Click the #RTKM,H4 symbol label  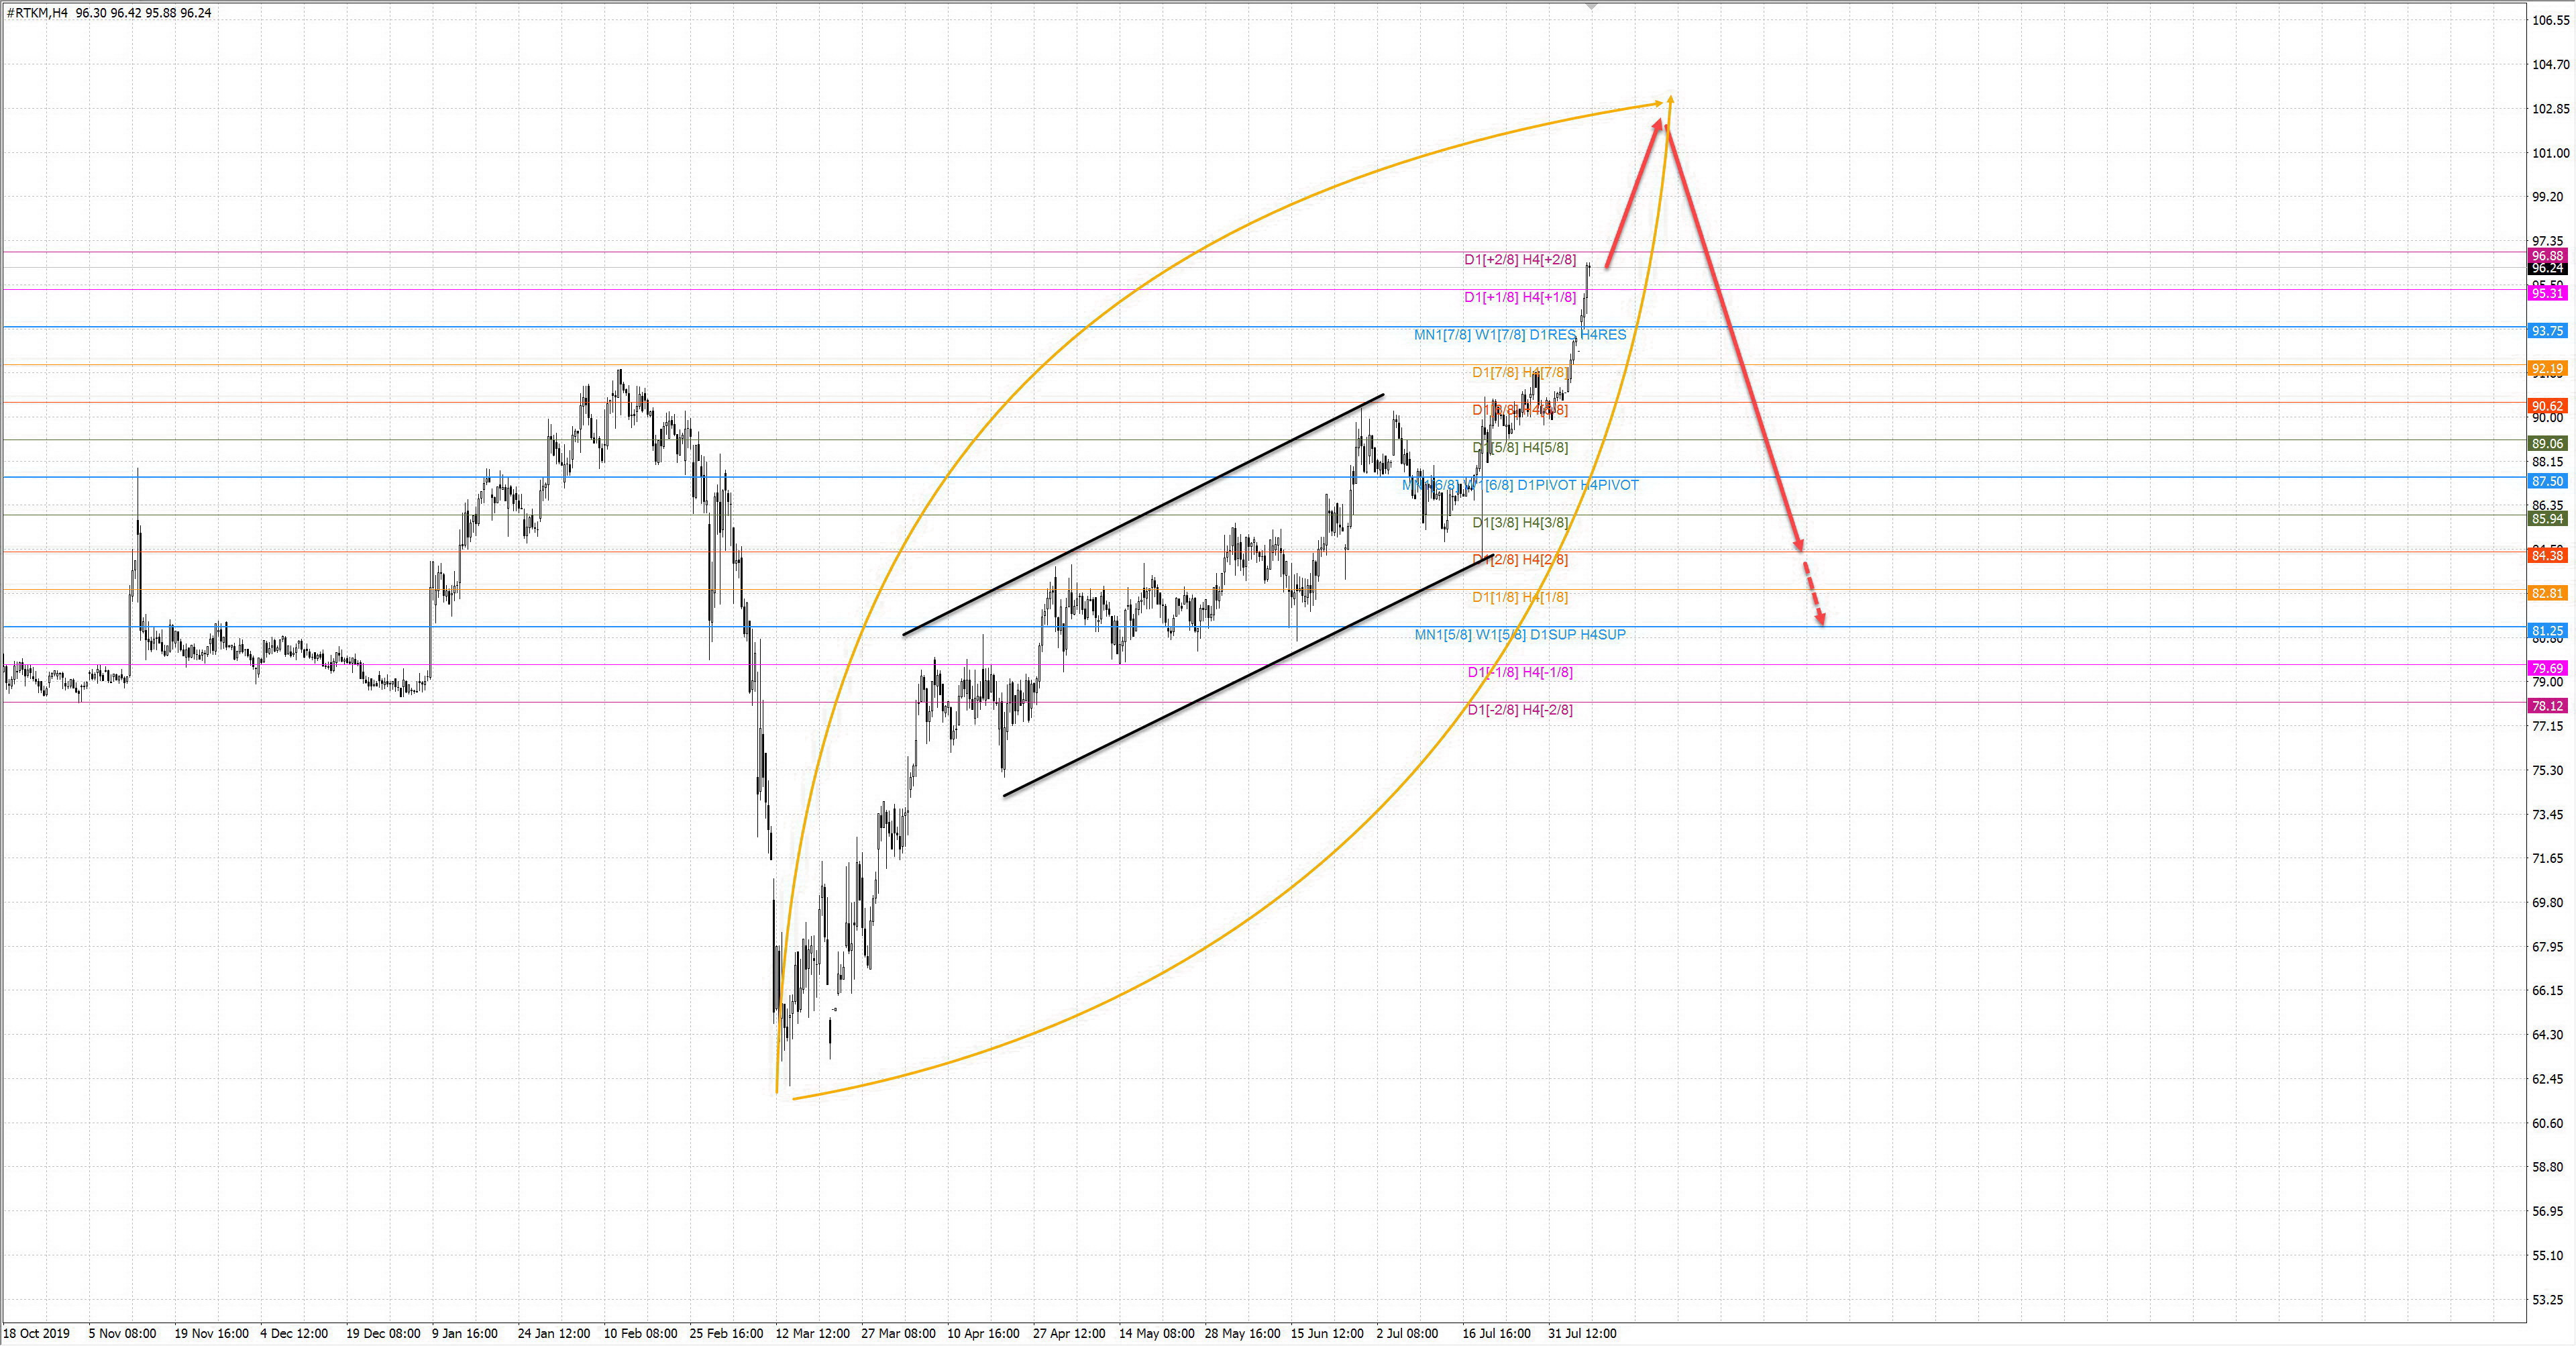point(38,13)
